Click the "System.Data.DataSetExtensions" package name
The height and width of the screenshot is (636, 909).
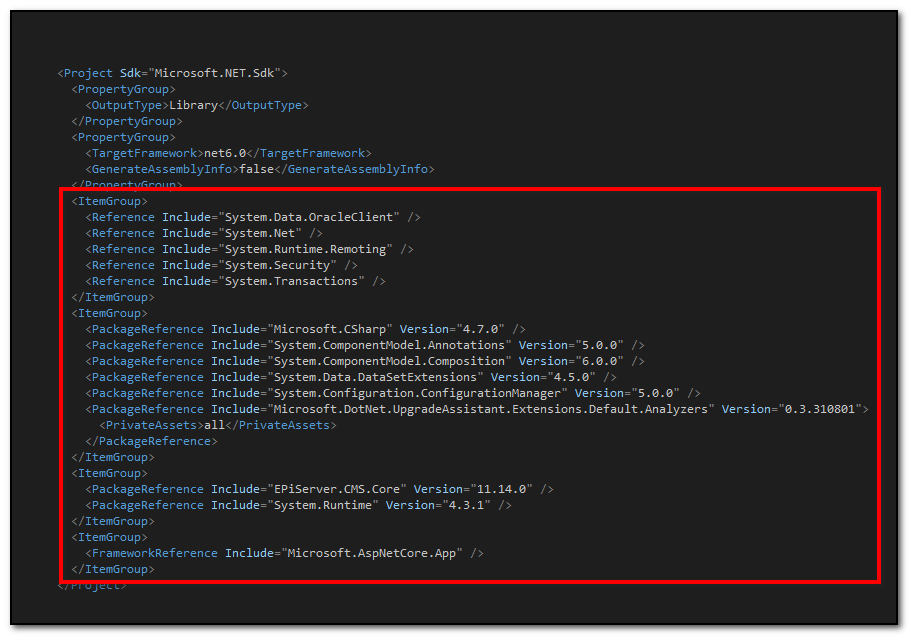(375, 377)
